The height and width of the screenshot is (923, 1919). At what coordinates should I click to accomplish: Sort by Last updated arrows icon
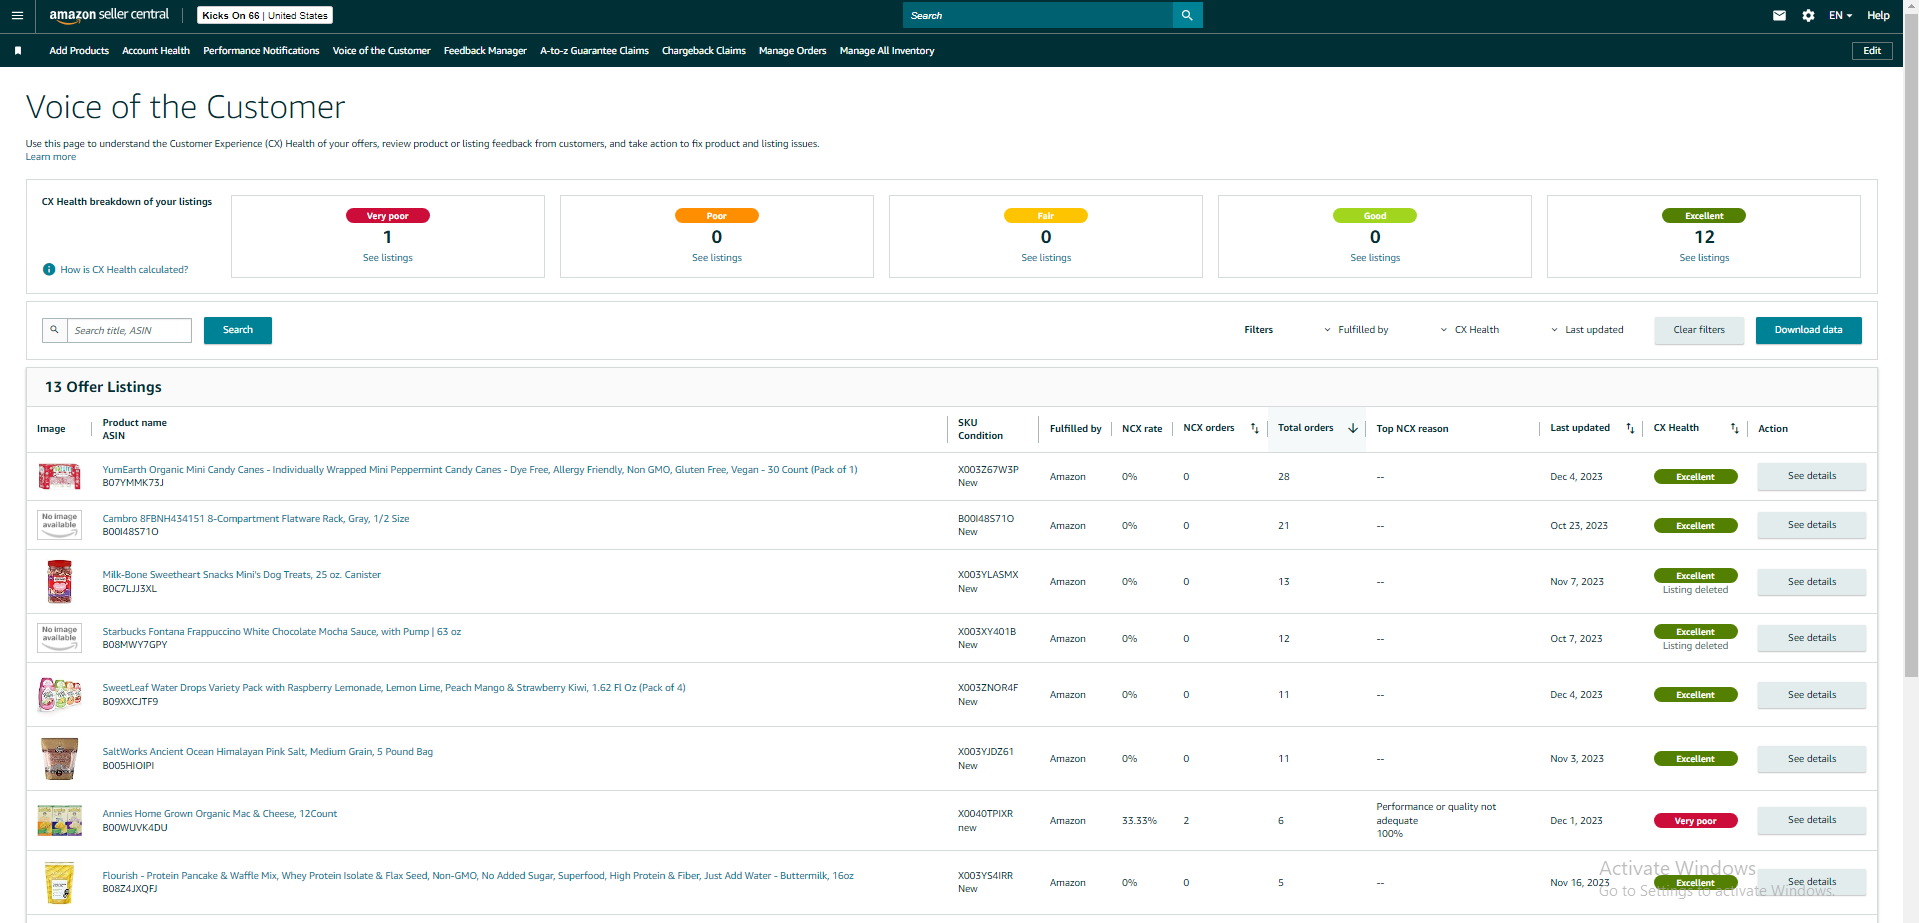pyautogui.click(x=1630, y=428)
